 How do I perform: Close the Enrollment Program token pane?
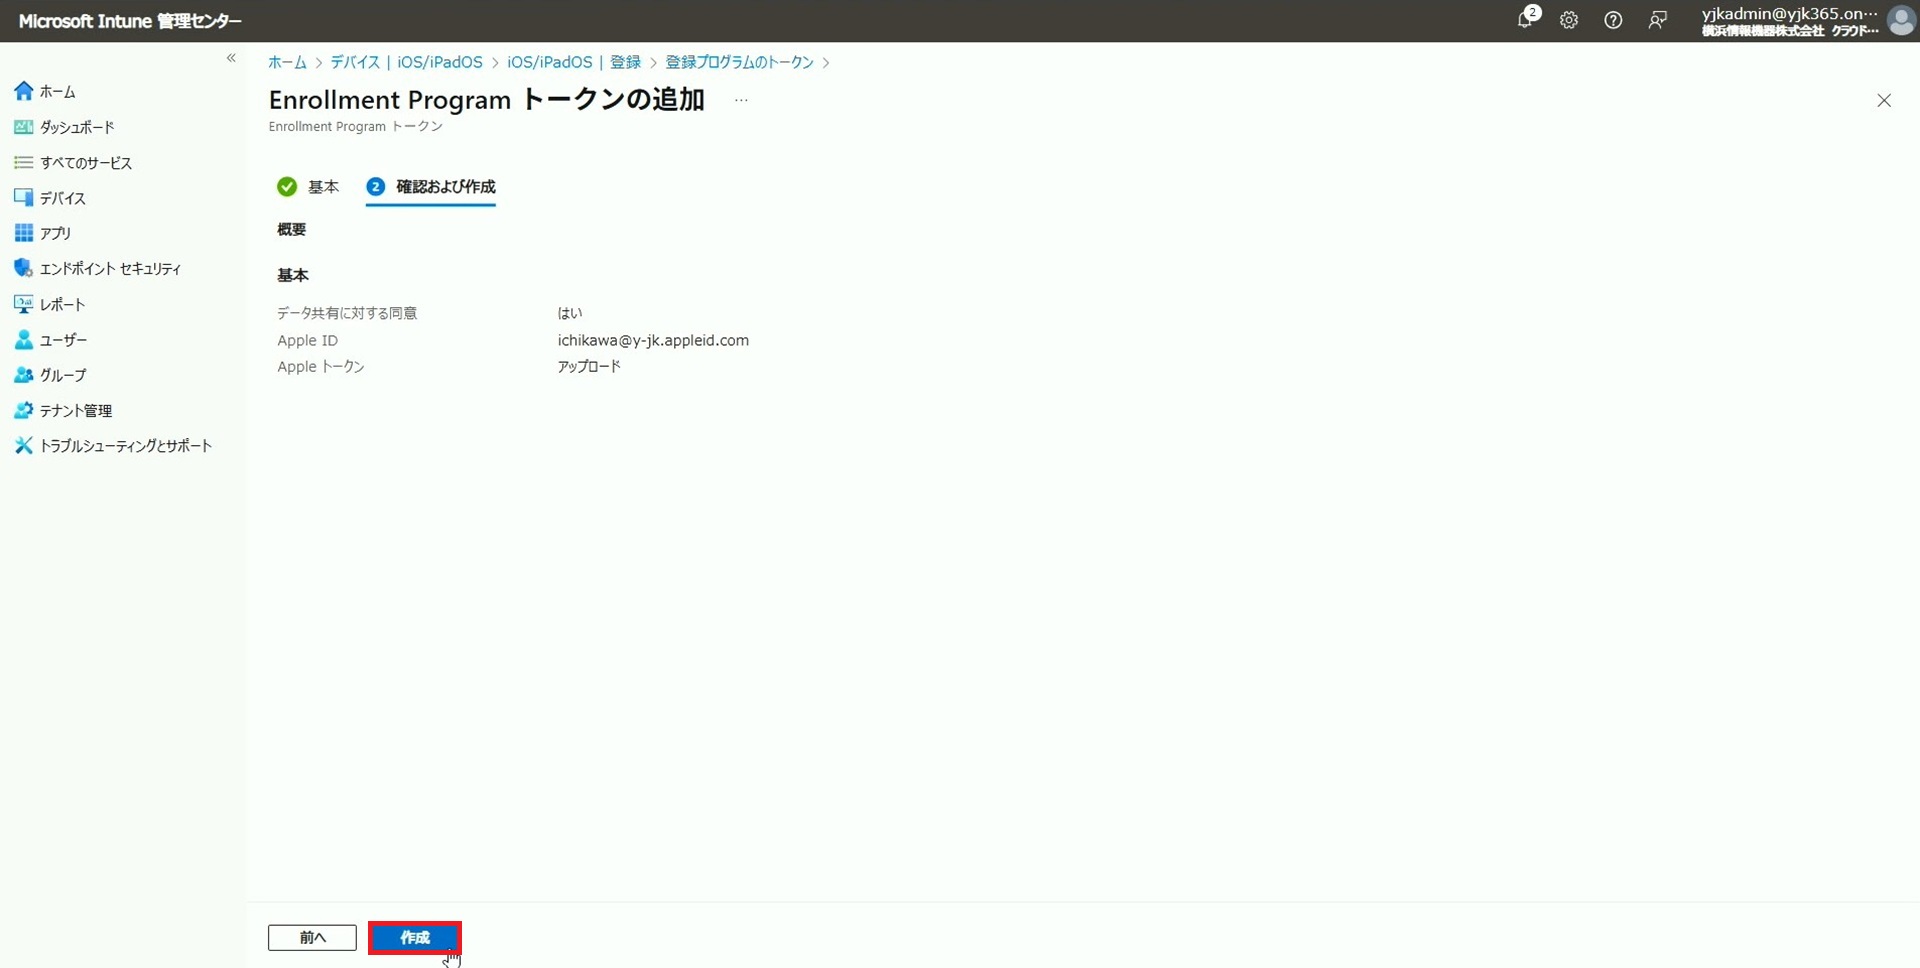click(1884, 100)
